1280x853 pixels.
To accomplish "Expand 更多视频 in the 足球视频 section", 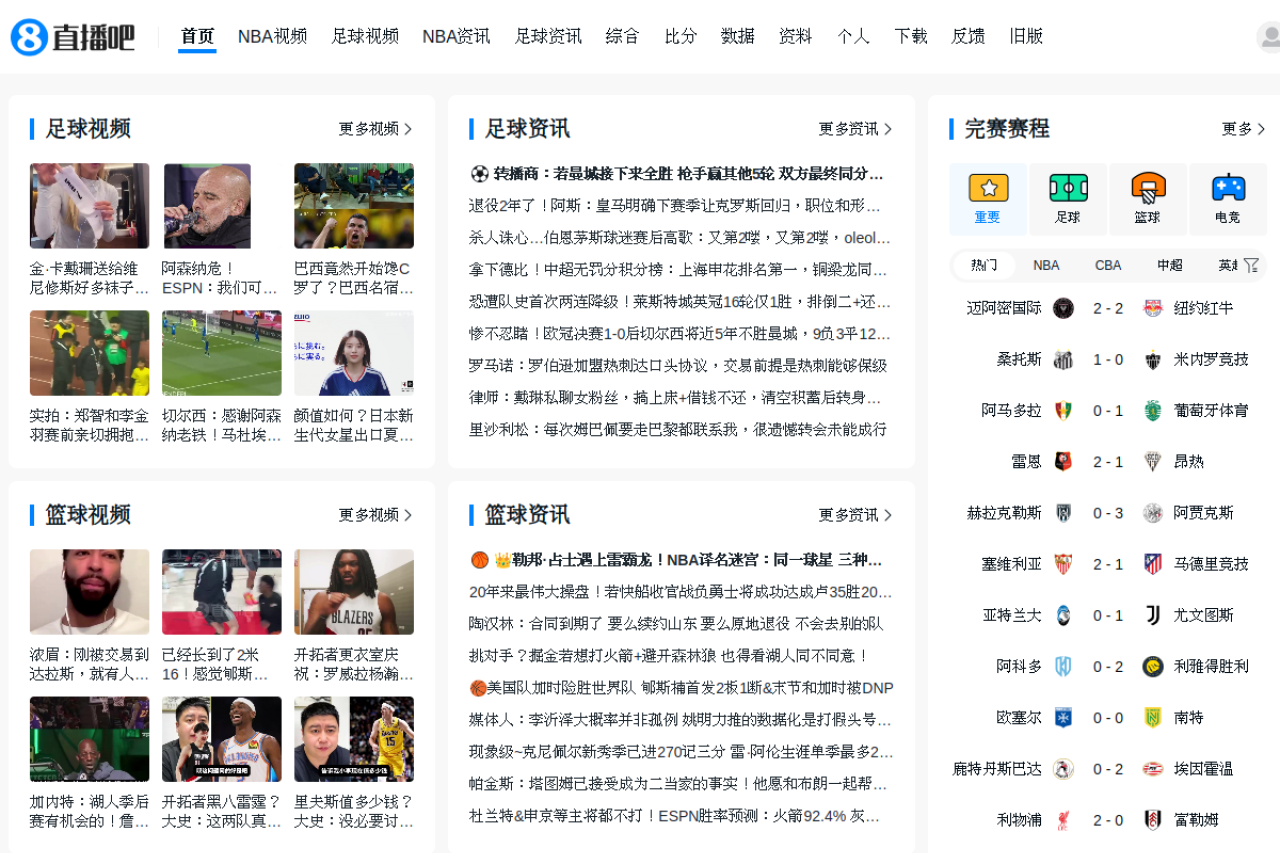I will [x=375, y=129].
